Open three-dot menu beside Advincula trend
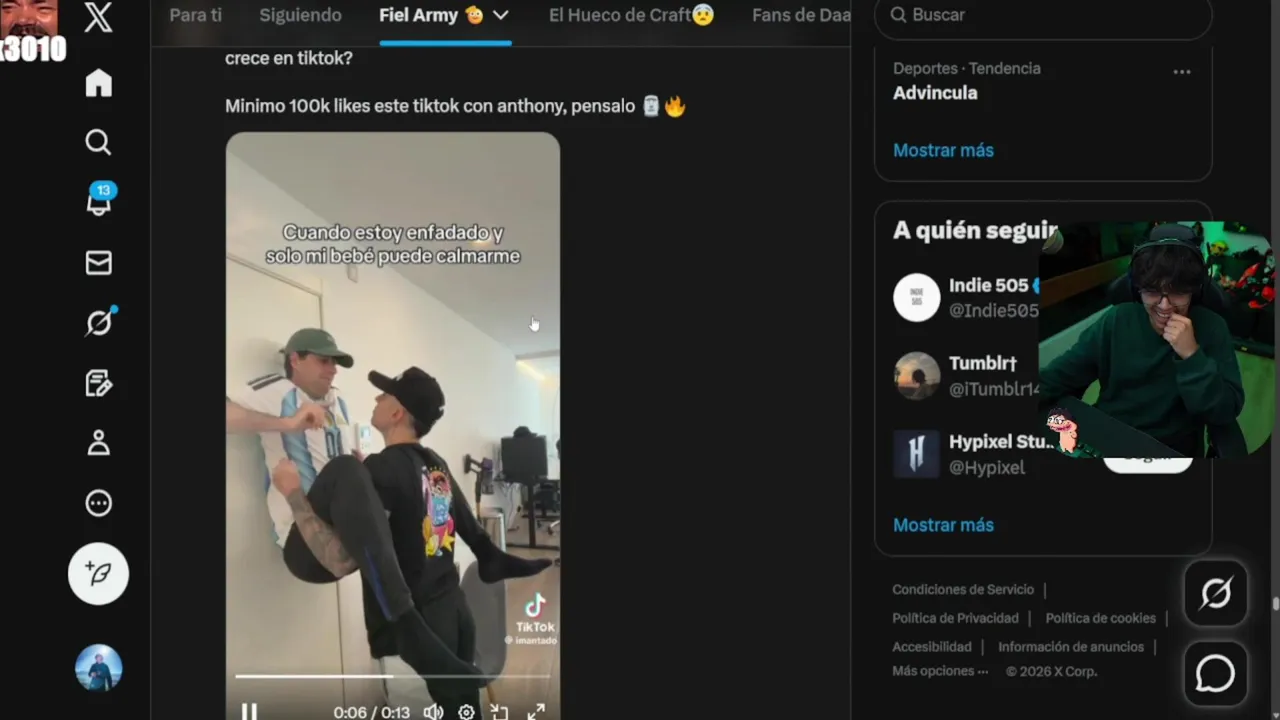The image size is (1280, 720). coord(1182,72)
